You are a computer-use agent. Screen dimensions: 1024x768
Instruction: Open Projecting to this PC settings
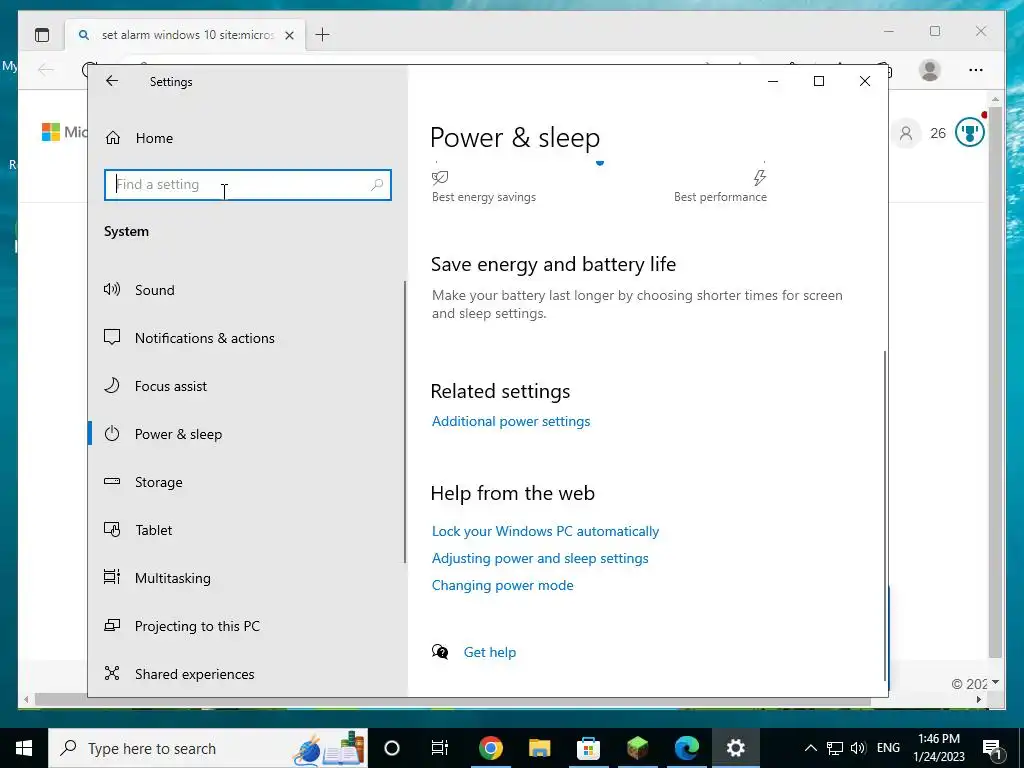[197, 626]
